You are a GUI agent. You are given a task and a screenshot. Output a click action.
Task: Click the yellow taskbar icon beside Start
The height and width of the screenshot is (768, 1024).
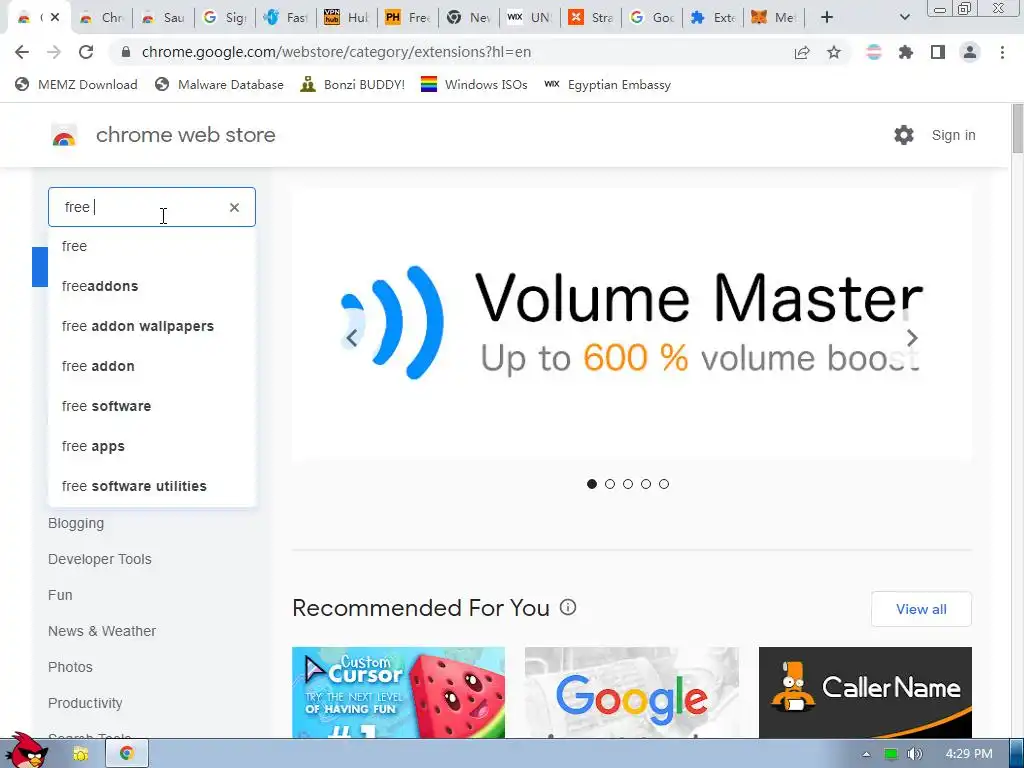click(80, 754)
